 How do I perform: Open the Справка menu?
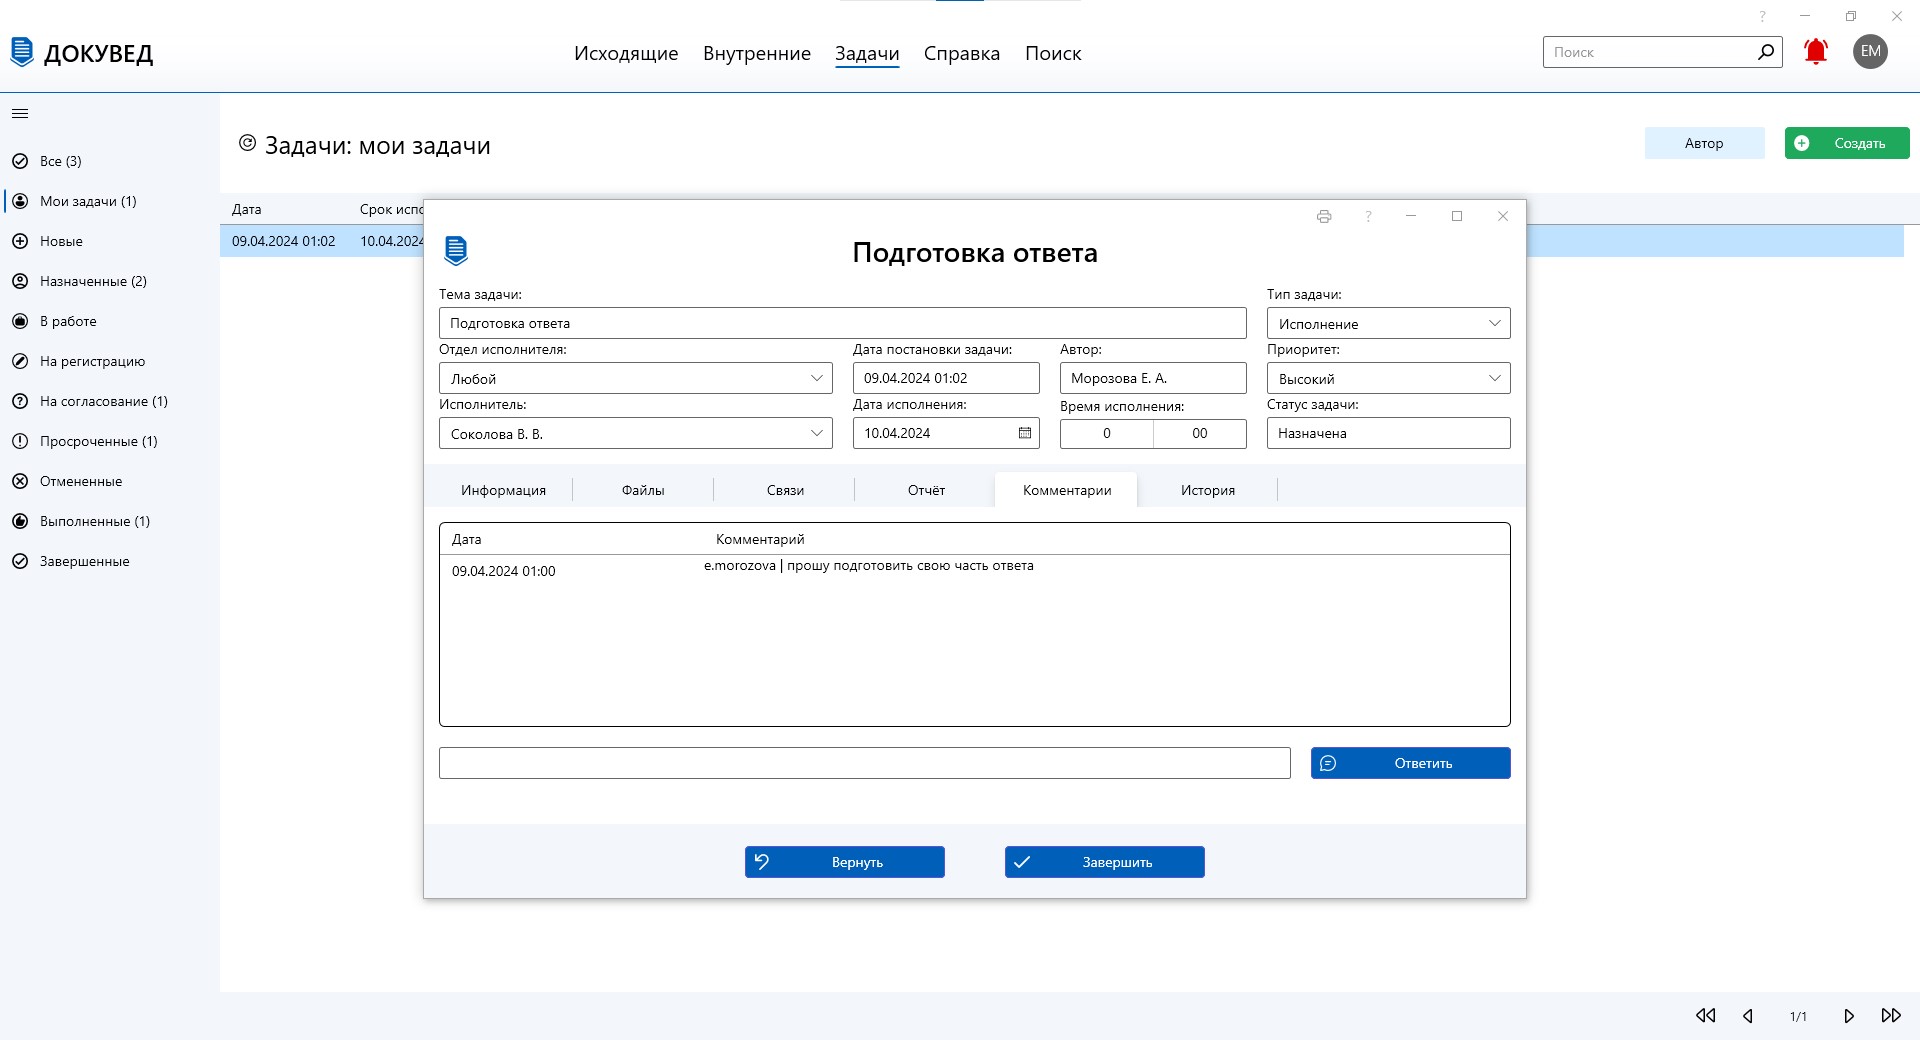pos(962,53)
